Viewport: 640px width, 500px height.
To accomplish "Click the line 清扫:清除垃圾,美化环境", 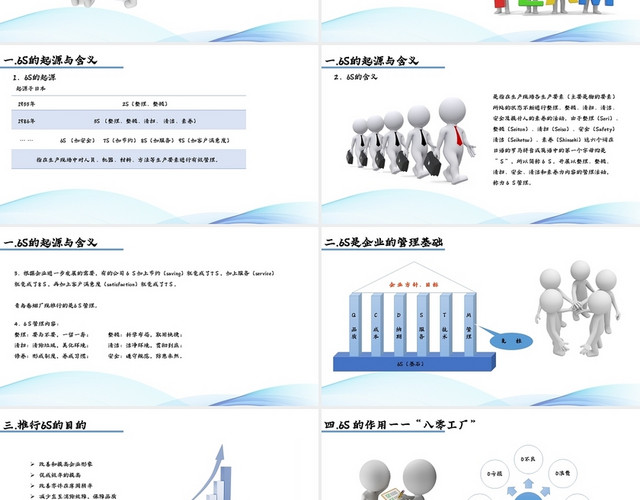I will click(52, 345).
